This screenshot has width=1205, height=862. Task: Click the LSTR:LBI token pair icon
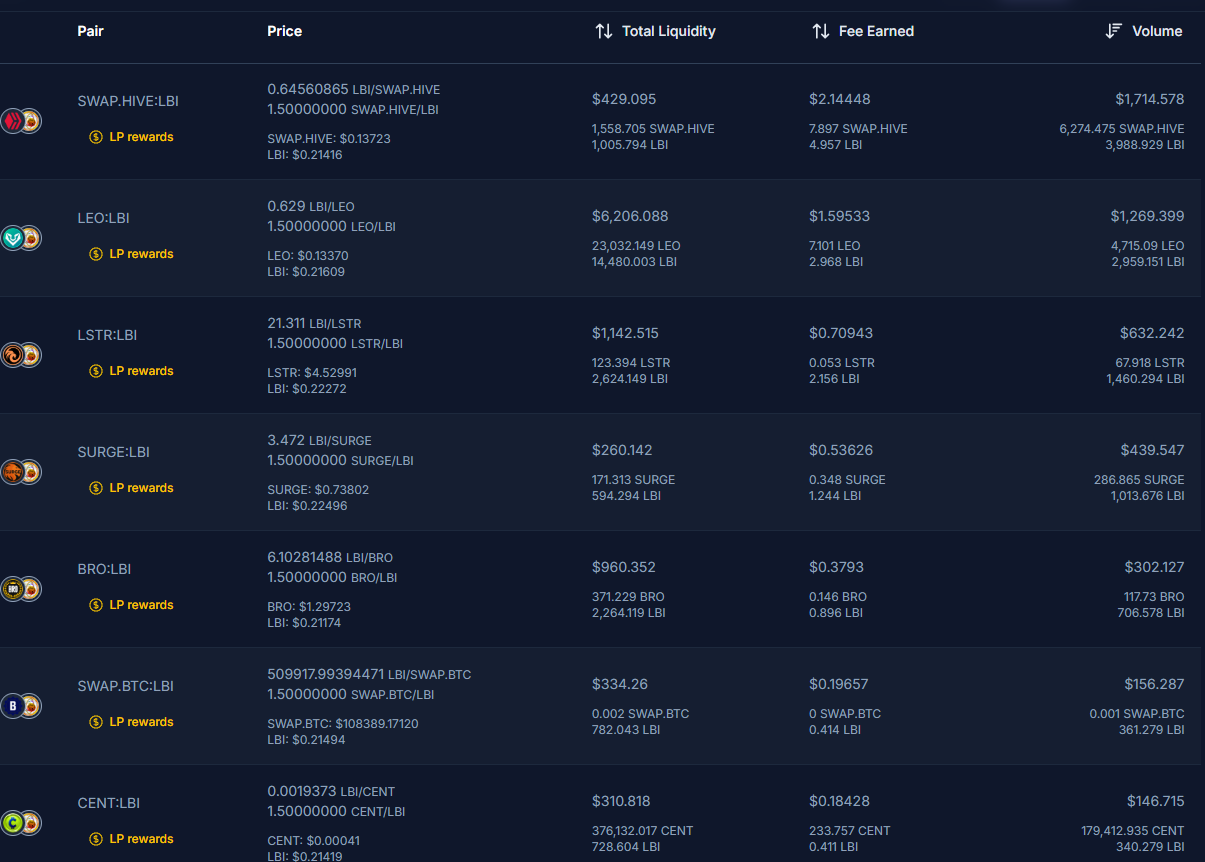(20, 355)
